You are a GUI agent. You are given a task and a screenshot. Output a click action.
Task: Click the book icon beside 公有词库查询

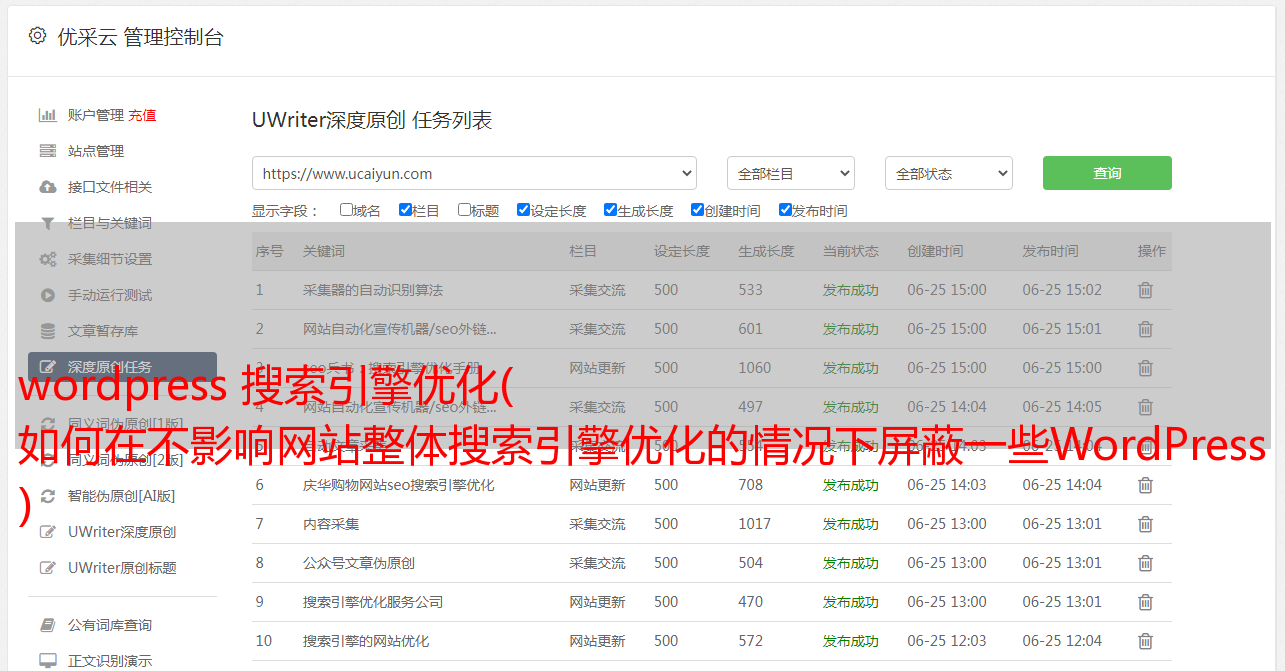click(47, 625)
